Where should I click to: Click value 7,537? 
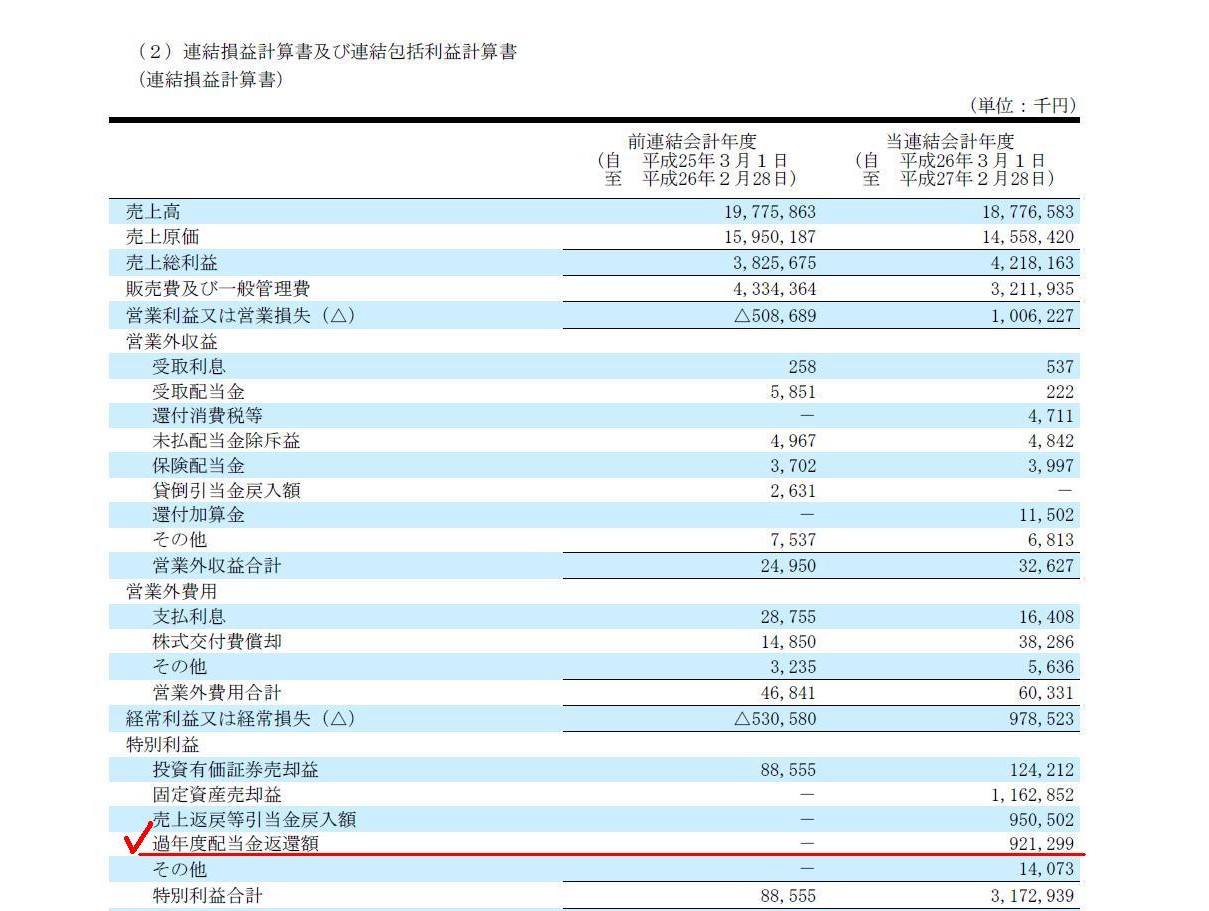793,540
